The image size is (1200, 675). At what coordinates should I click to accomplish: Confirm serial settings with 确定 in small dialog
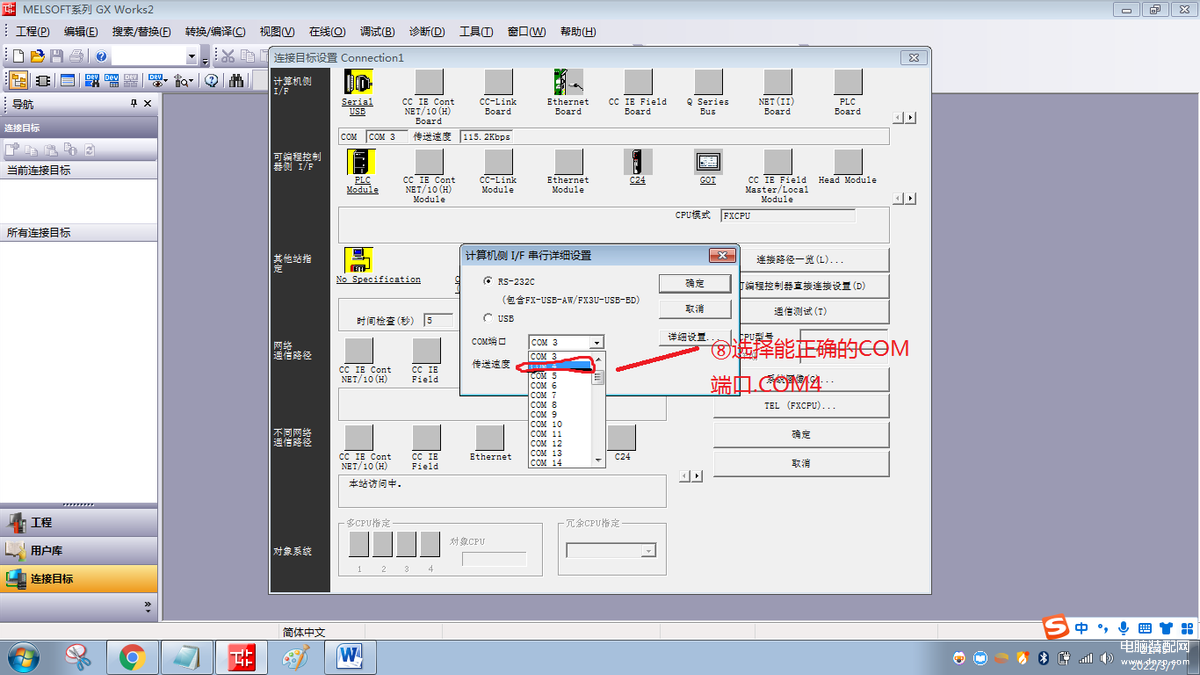point(695,284)
